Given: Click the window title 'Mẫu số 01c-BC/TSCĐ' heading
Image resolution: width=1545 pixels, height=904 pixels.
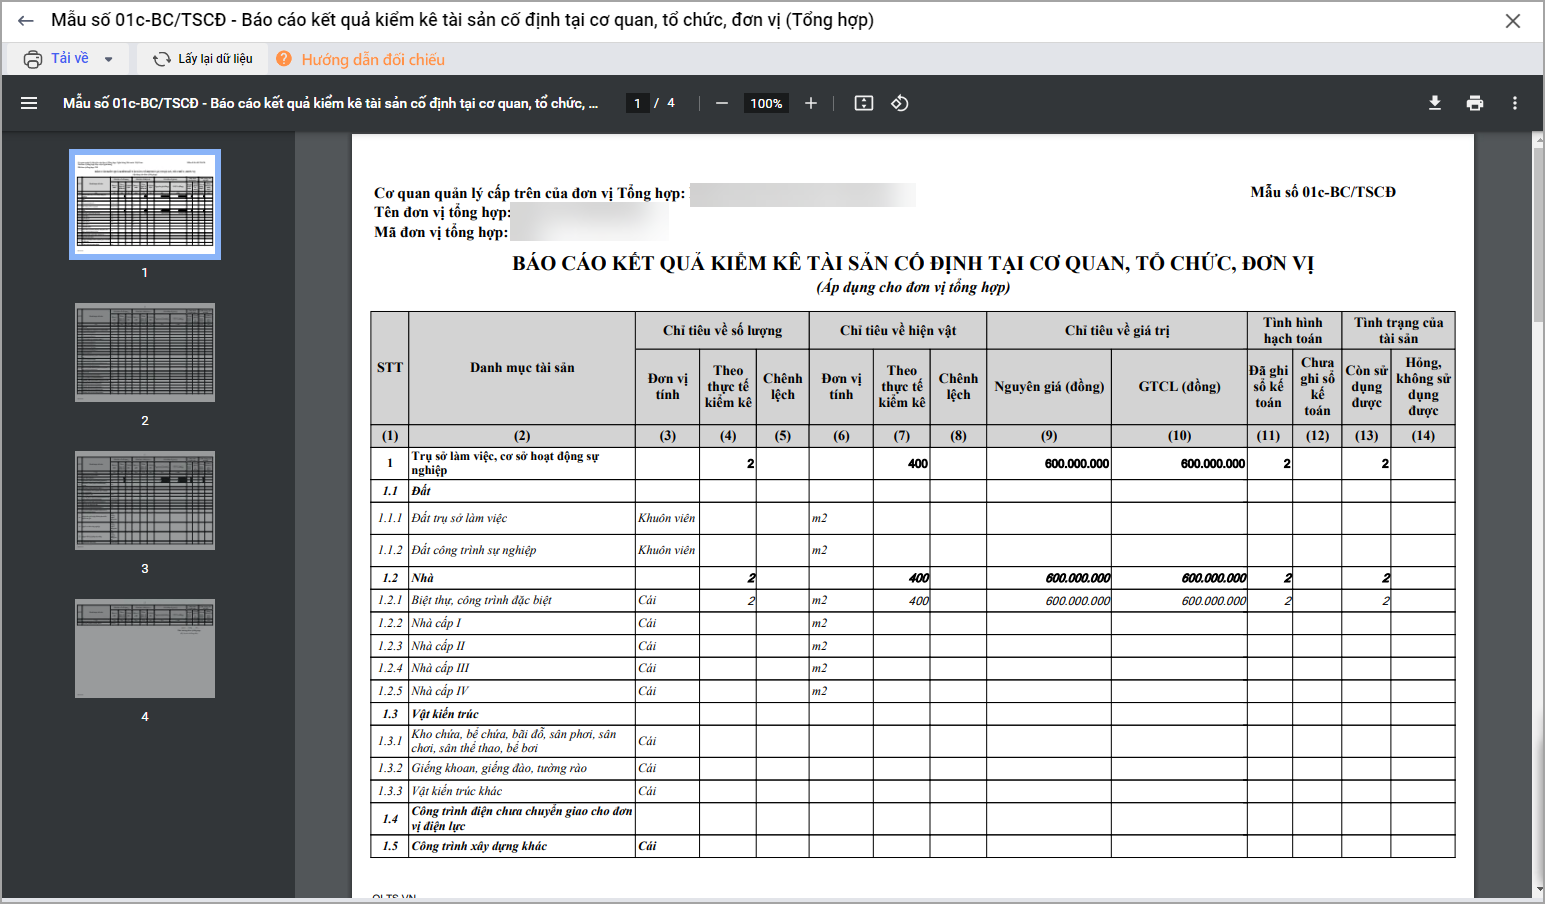Looking at the screenshot, I should pyautogui.click(x=462, y=20).
